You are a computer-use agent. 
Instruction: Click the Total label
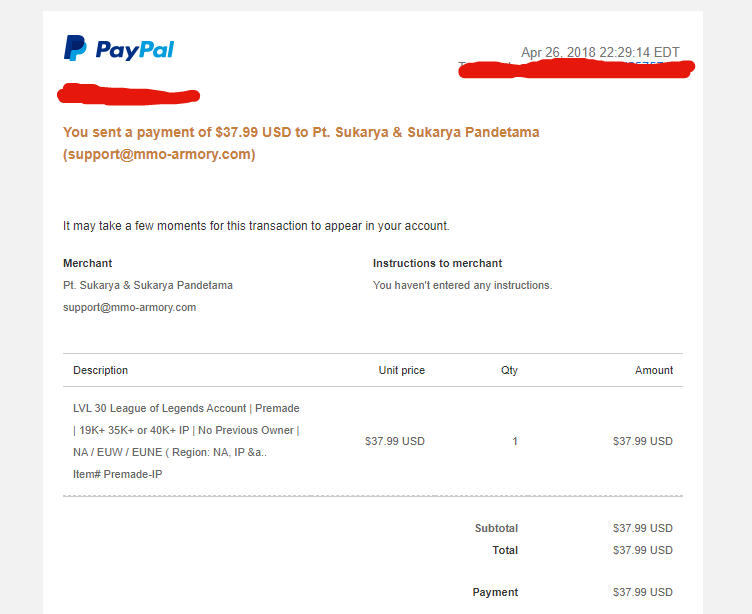505,550
